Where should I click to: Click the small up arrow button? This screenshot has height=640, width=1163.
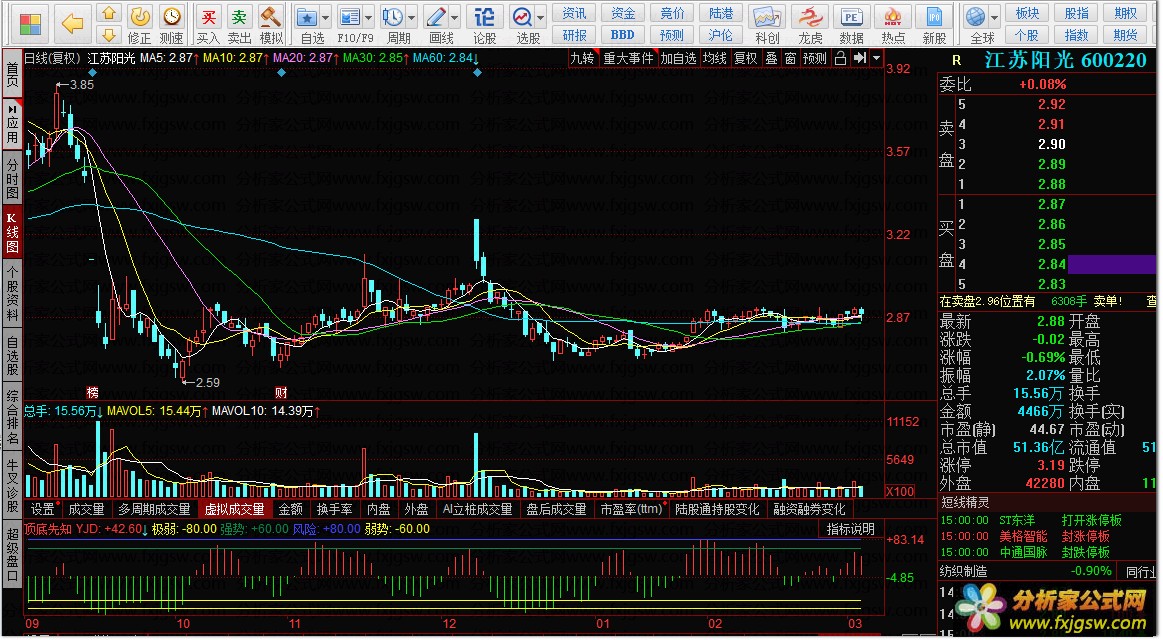pos(109,13)
